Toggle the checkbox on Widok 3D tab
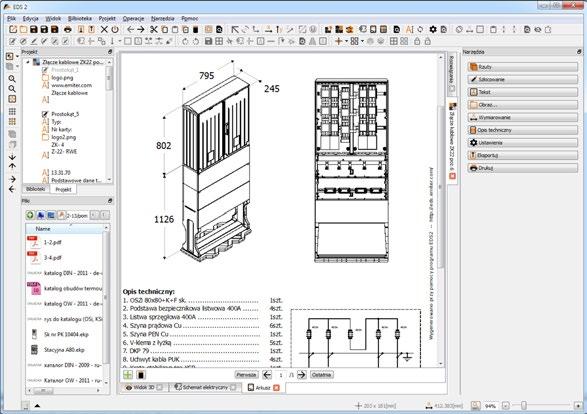The width and height of the screenshot is (587, 414). point(159,387)
